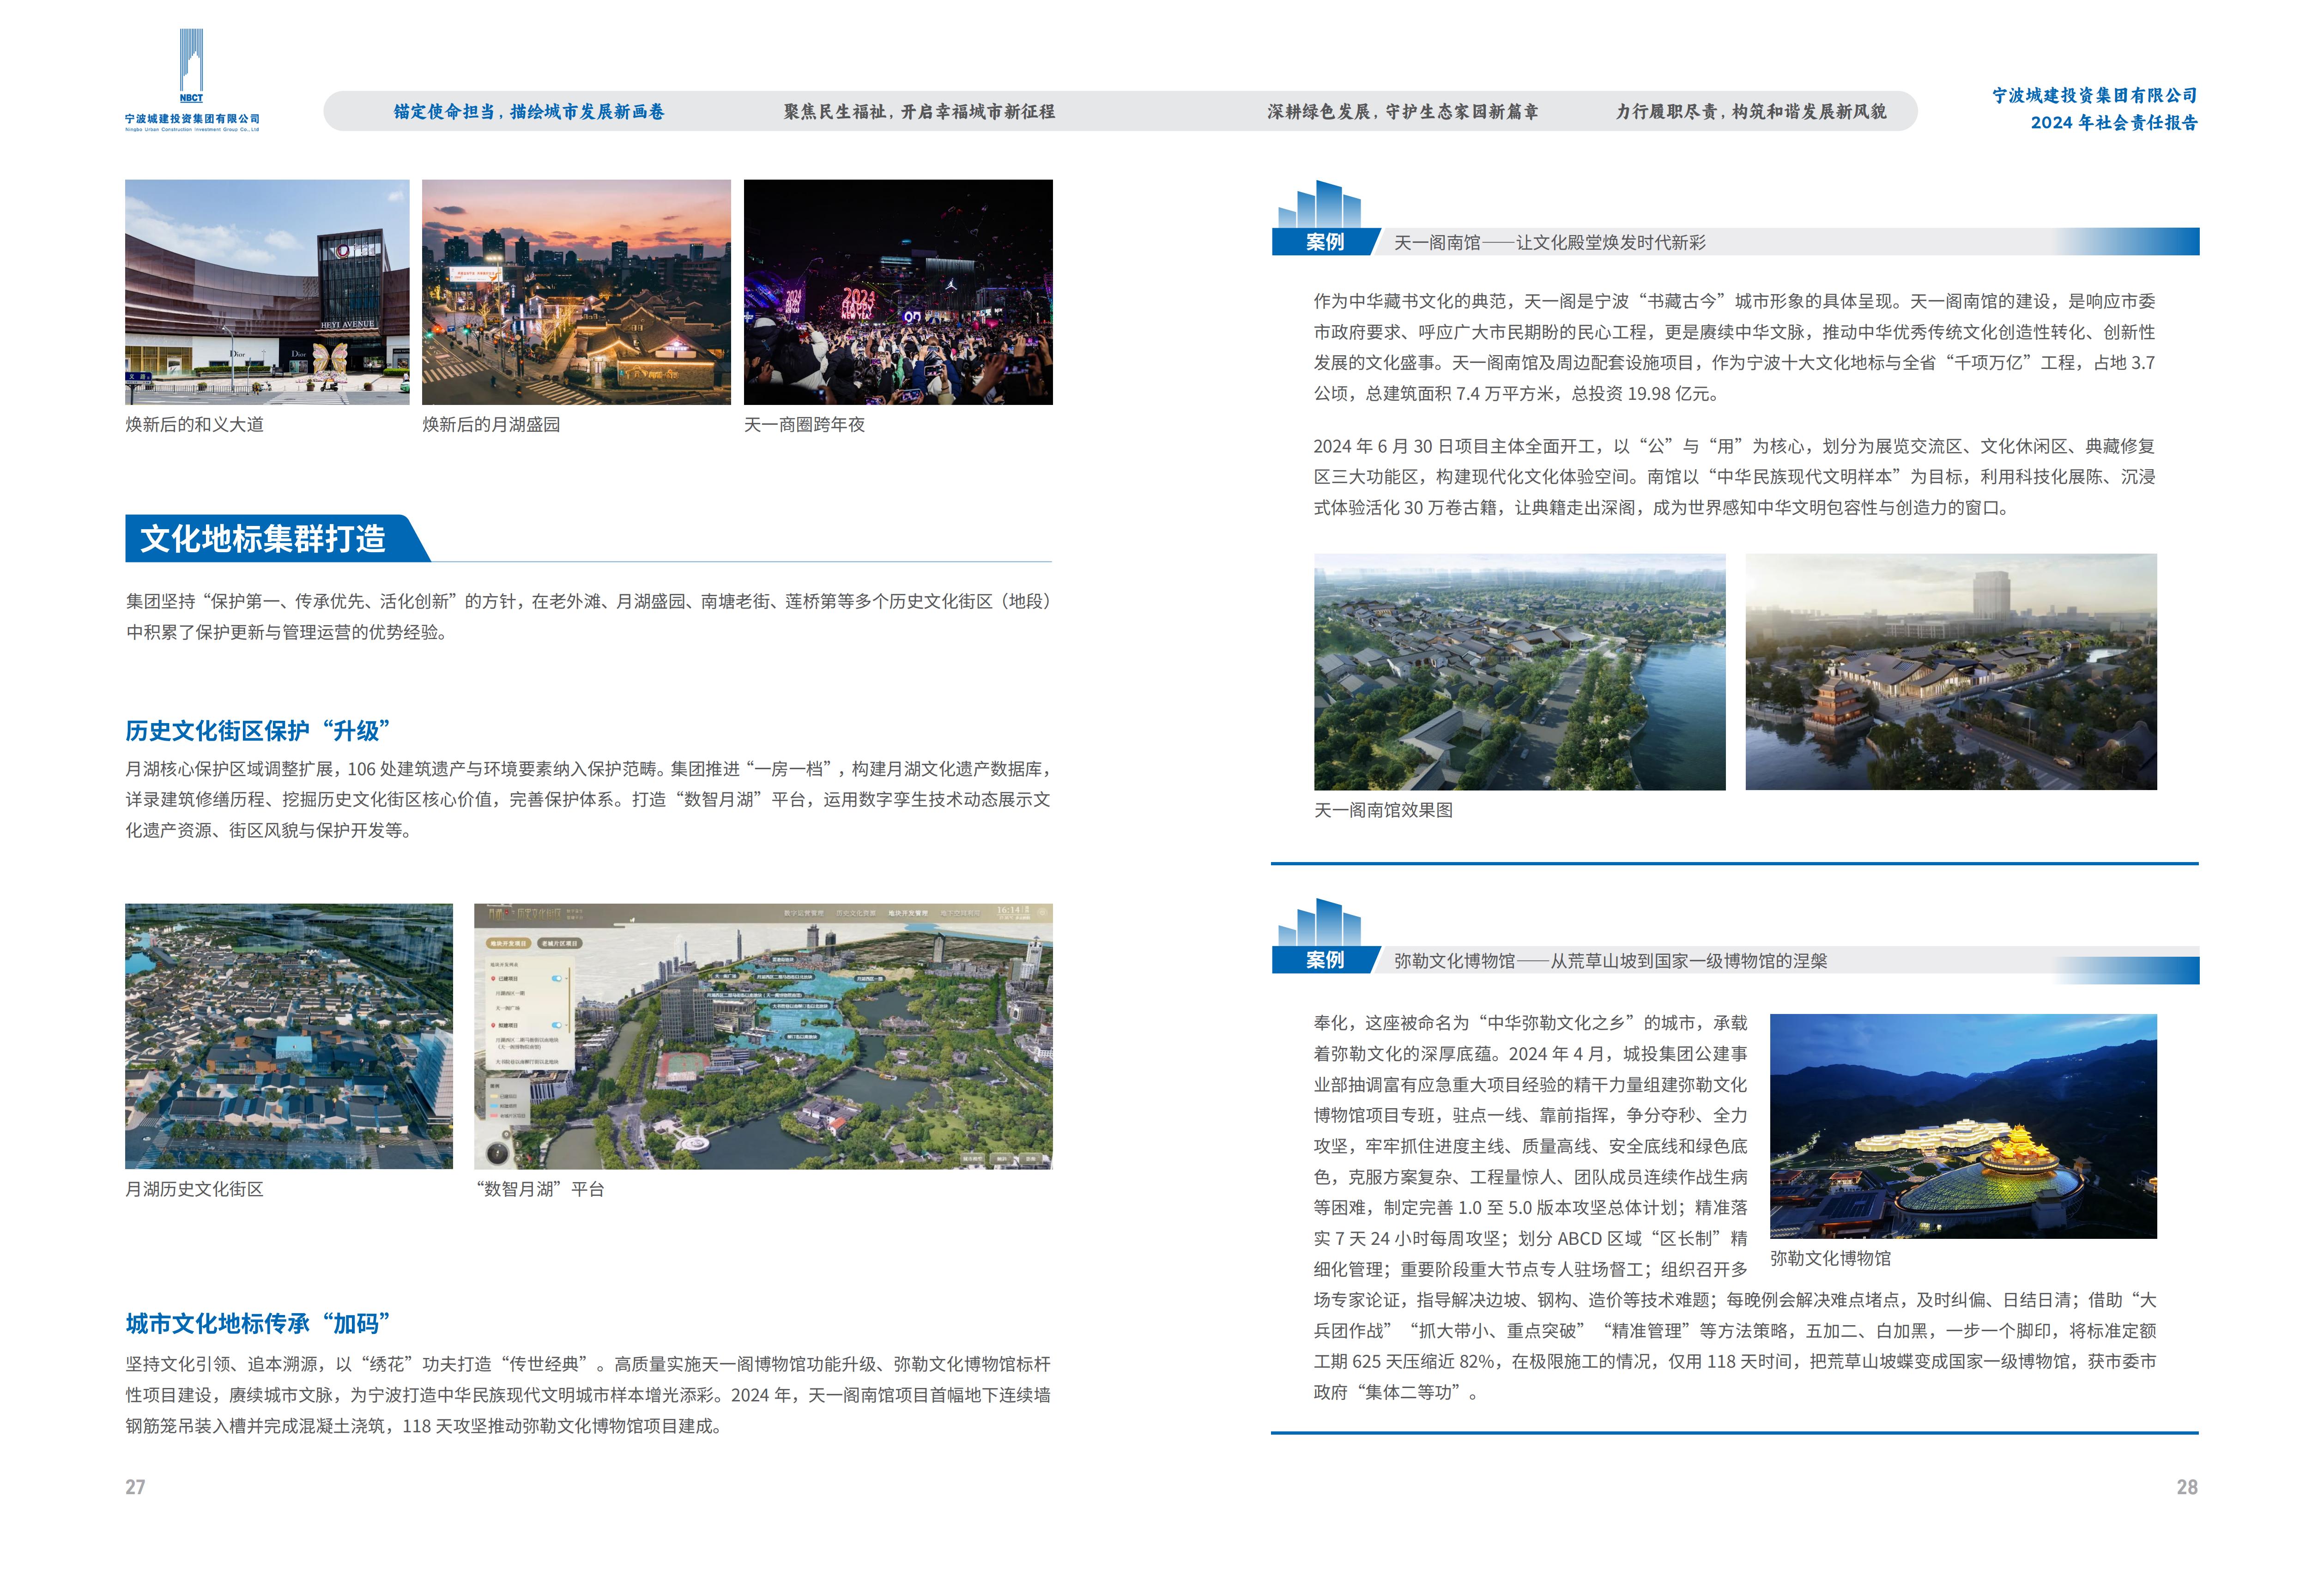Click the building icon above first 案例 label
Screen dimensions: 2324x1587
[1319, 204]
